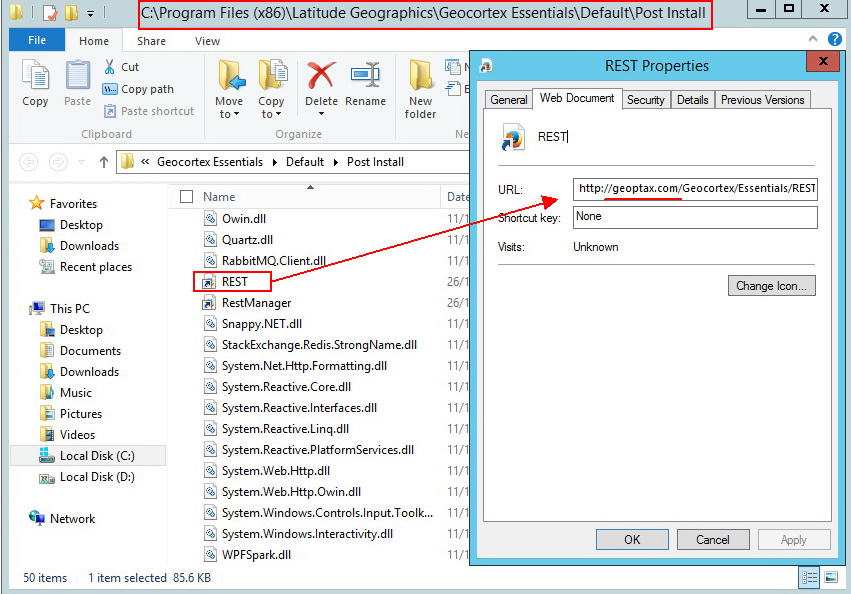Click the Forward navigation arrow

tap(58, 162)
